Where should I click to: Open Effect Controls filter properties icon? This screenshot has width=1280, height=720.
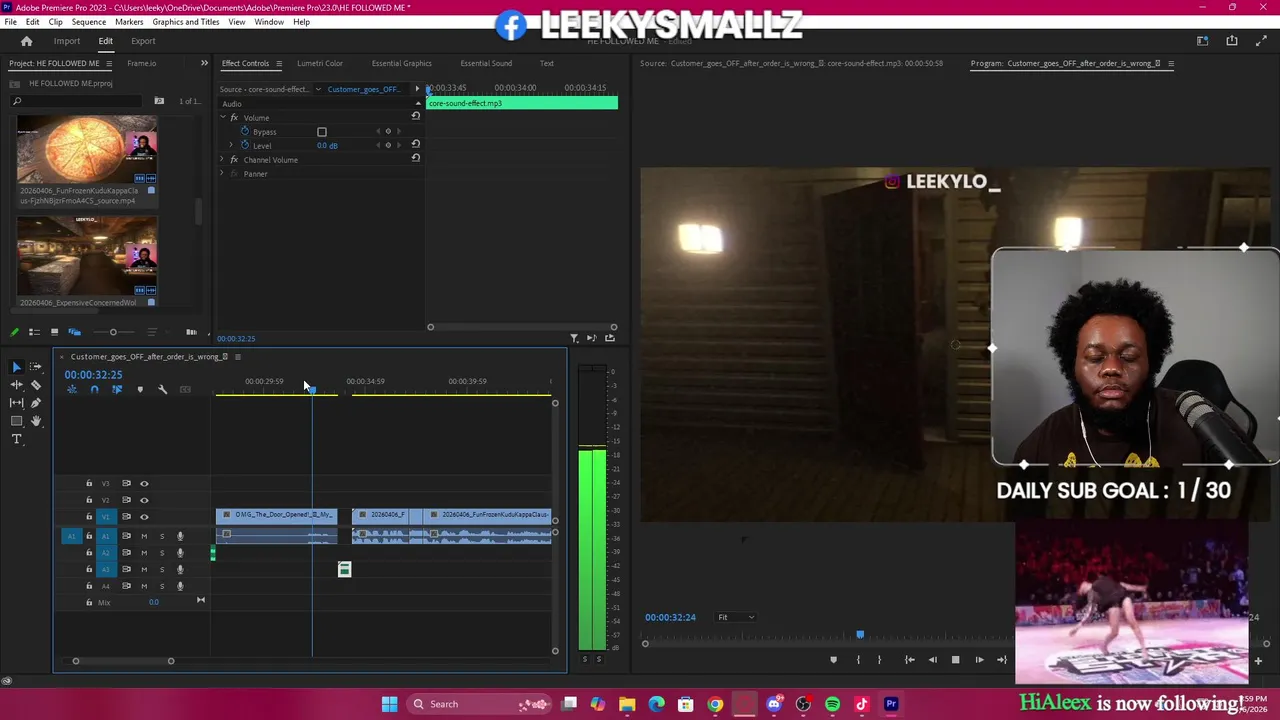coord(574,338)
